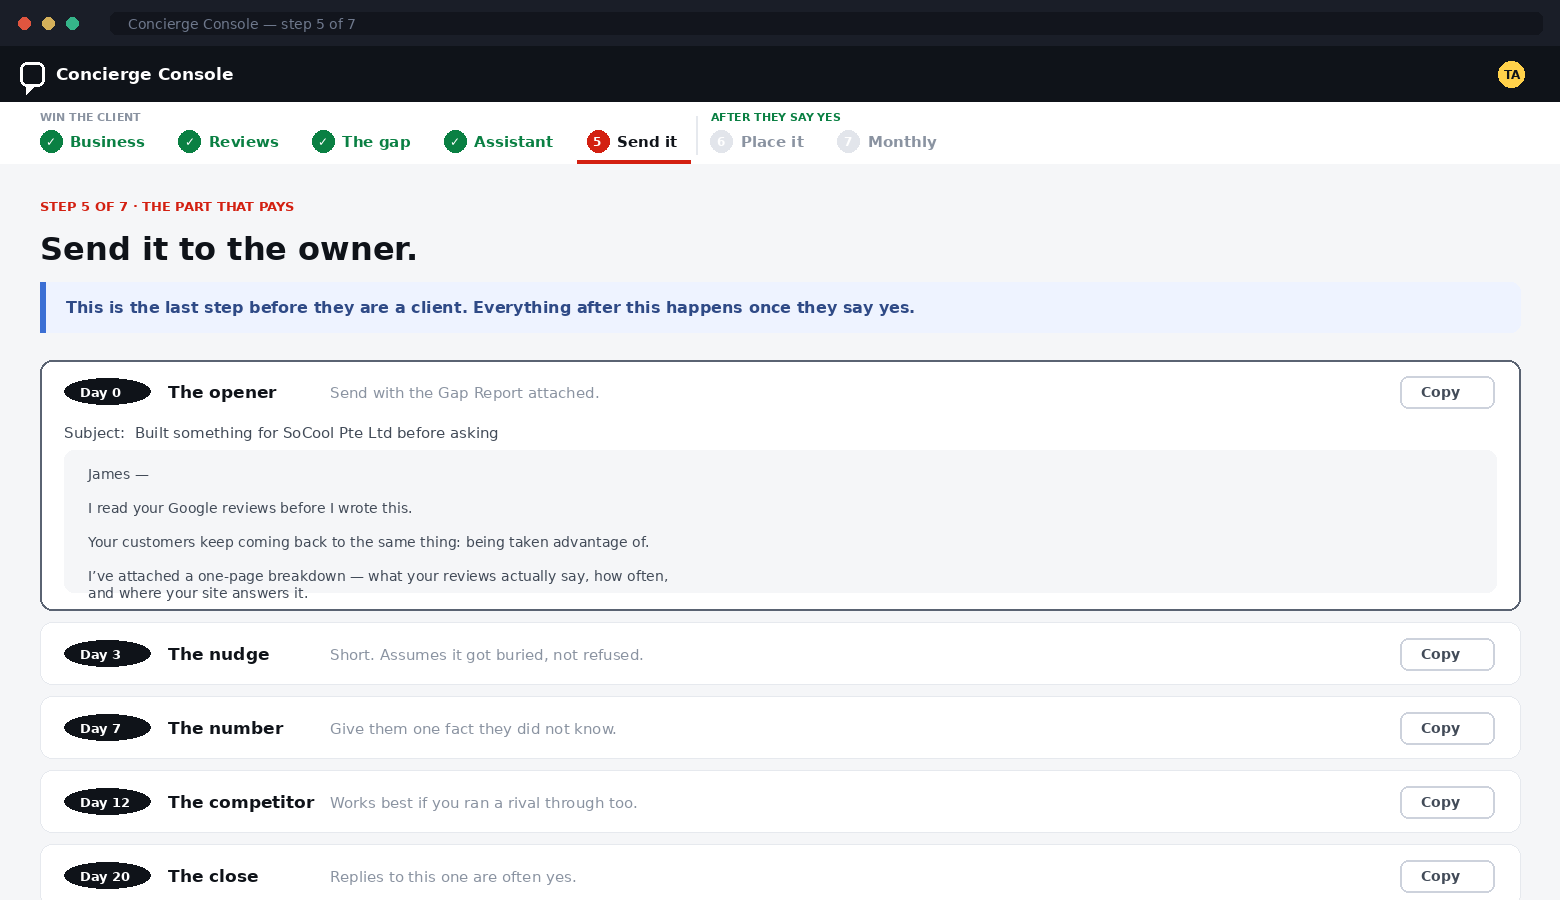Copy The nudge email
The image size is (1560, 900).
[1447, 655]
